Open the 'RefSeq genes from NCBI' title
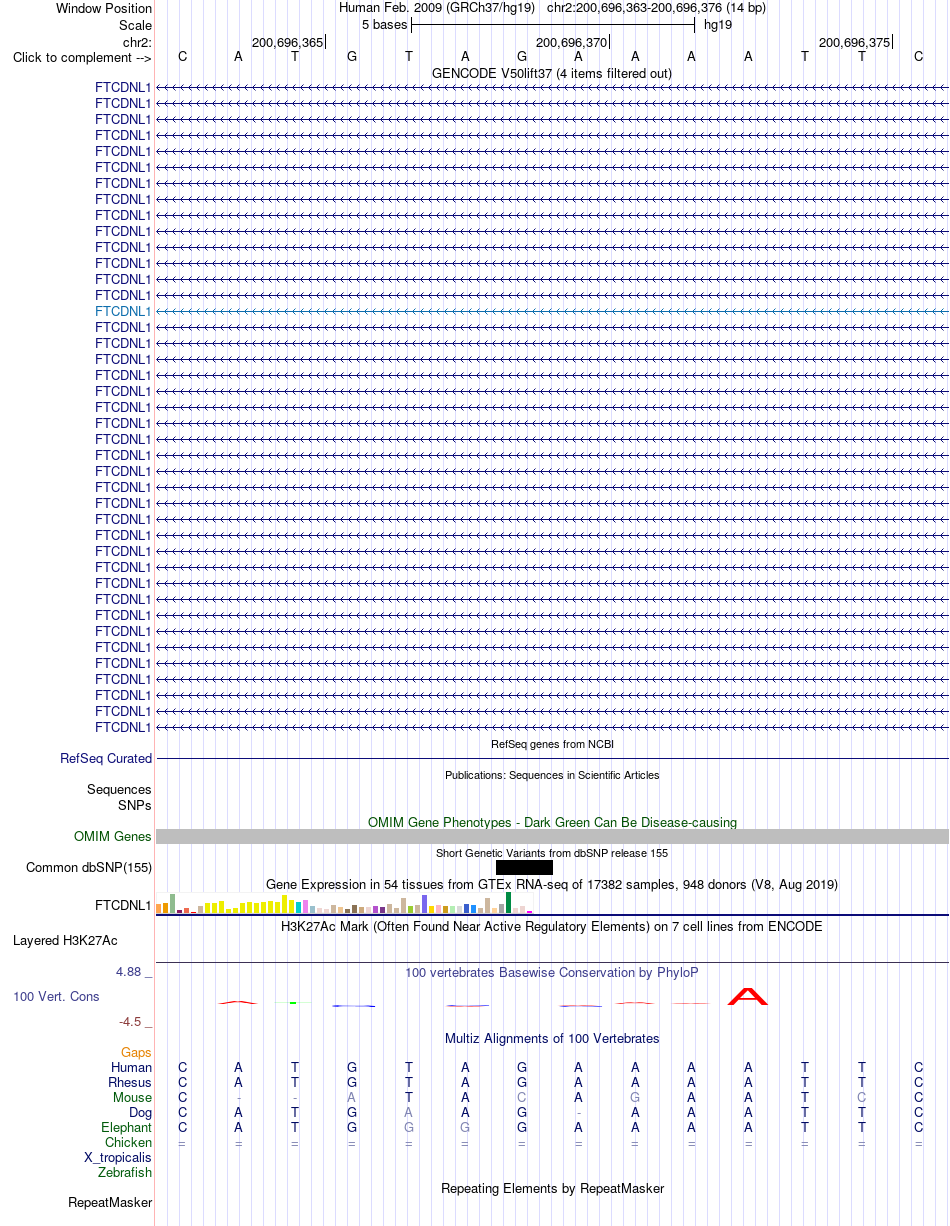This screenshot has height=1226, width=950. (552, 744)
